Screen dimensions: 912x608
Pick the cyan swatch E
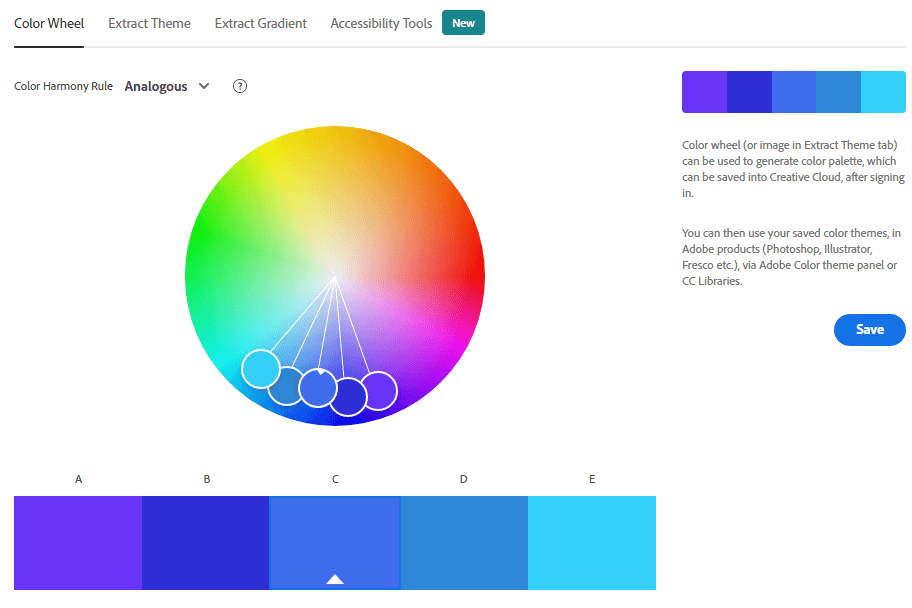(x=592, y=543)
